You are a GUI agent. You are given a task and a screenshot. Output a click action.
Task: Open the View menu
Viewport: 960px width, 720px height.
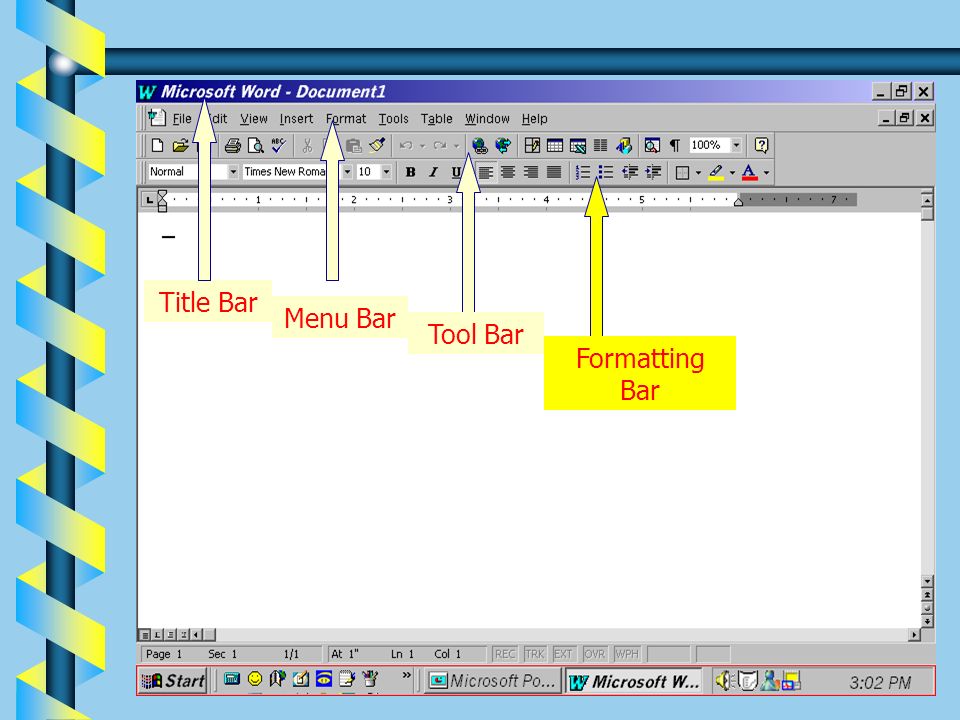click(253, 119)
